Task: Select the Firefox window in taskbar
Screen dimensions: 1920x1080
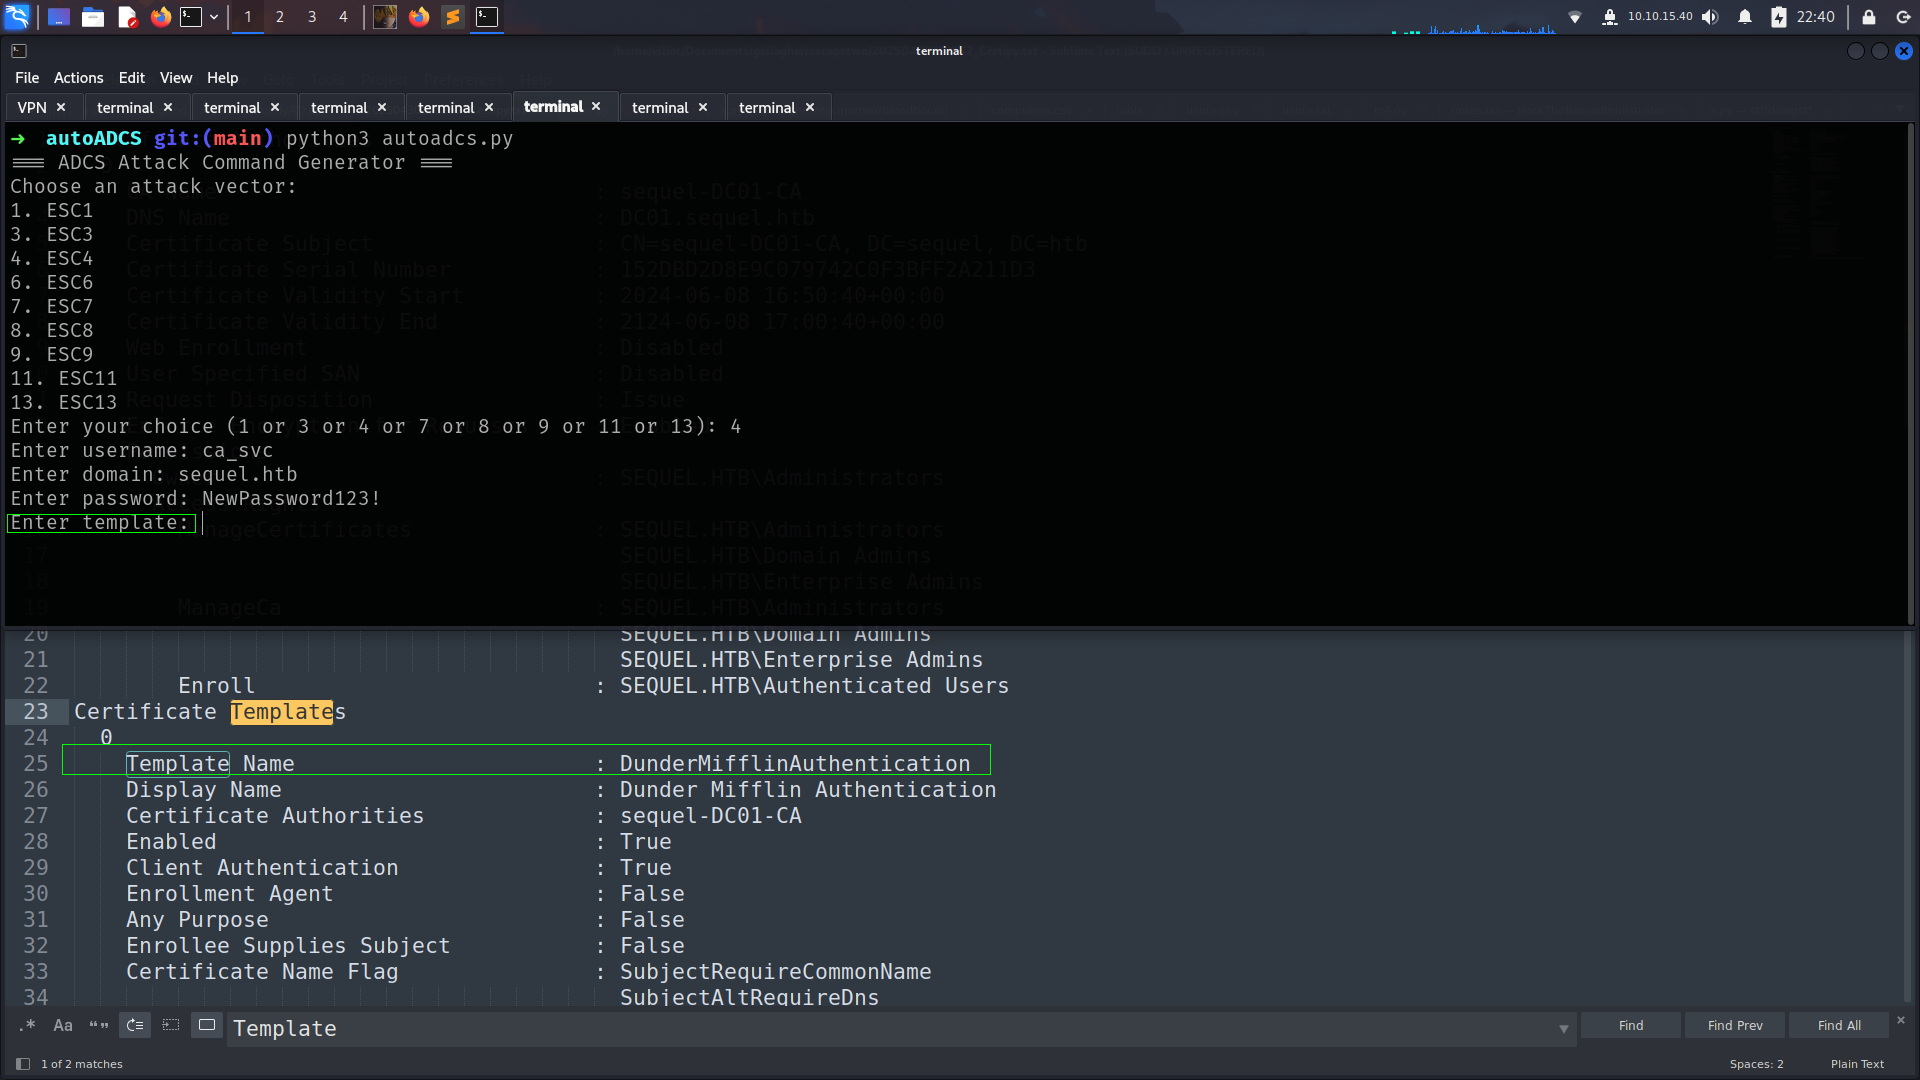Action: click(419, 17)
